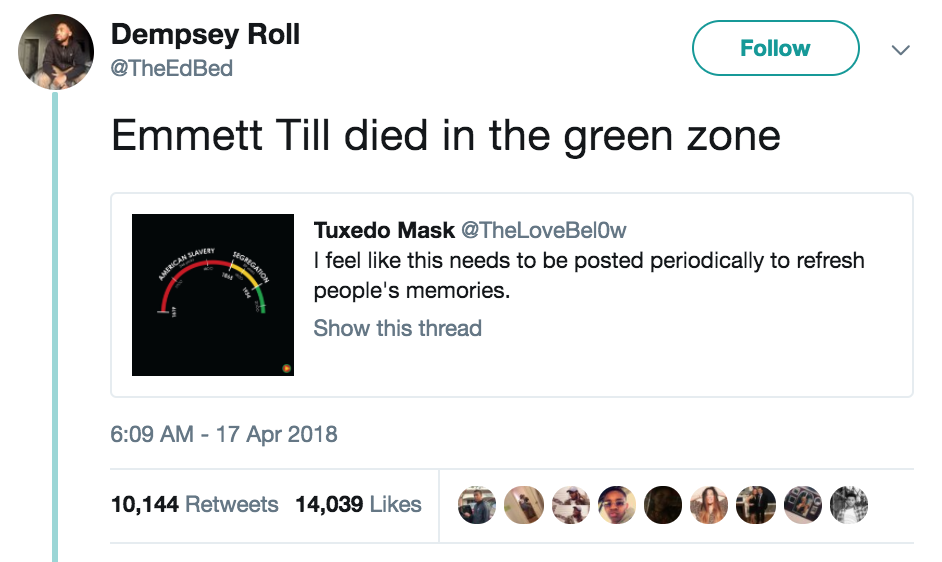Open the split two-panel liker avatar
This screenshot has height=562, width=942.
tap(569, 506)
